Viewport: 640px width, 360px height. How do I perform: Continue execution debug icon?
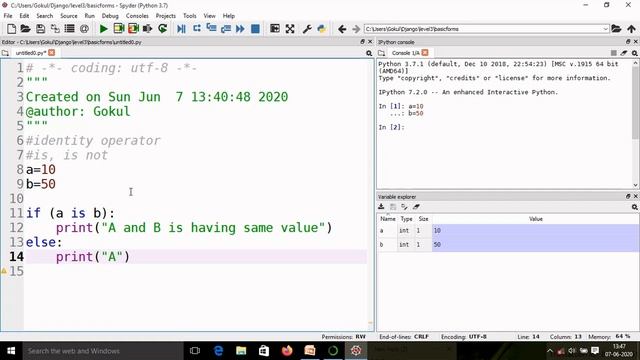240,29
